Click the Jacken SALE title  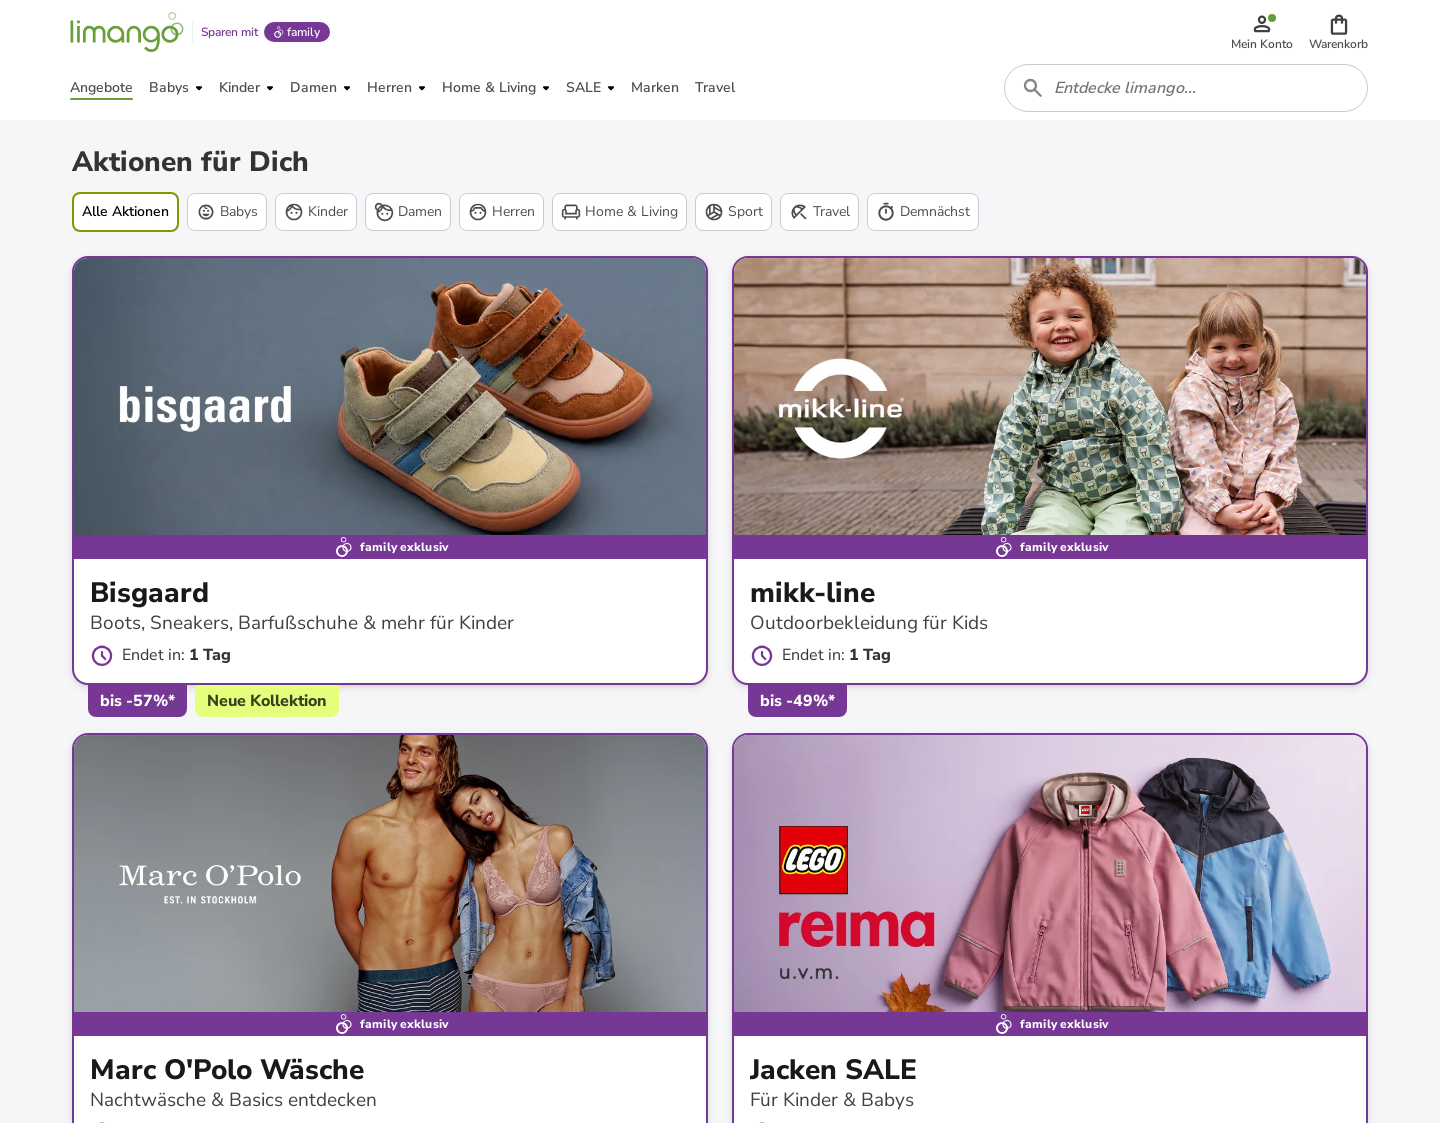[833, 1070]
